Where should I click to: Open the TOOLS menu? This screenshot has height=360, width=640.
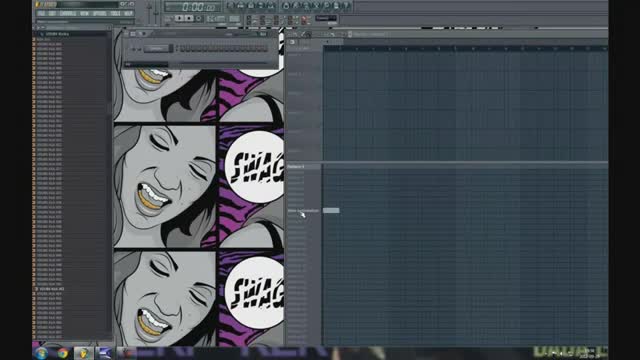116,13
